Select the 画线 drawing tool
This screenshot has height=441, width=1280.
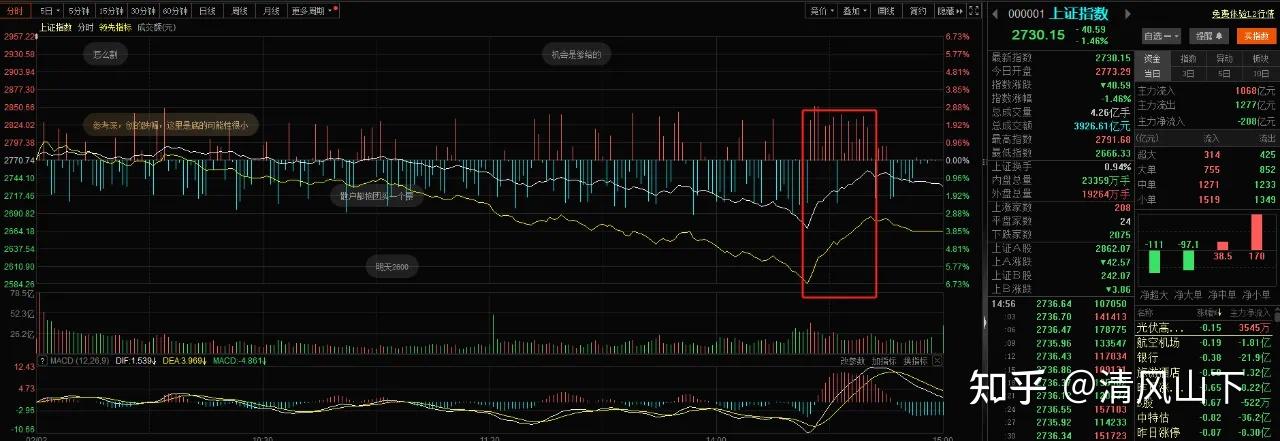point(885,11)
